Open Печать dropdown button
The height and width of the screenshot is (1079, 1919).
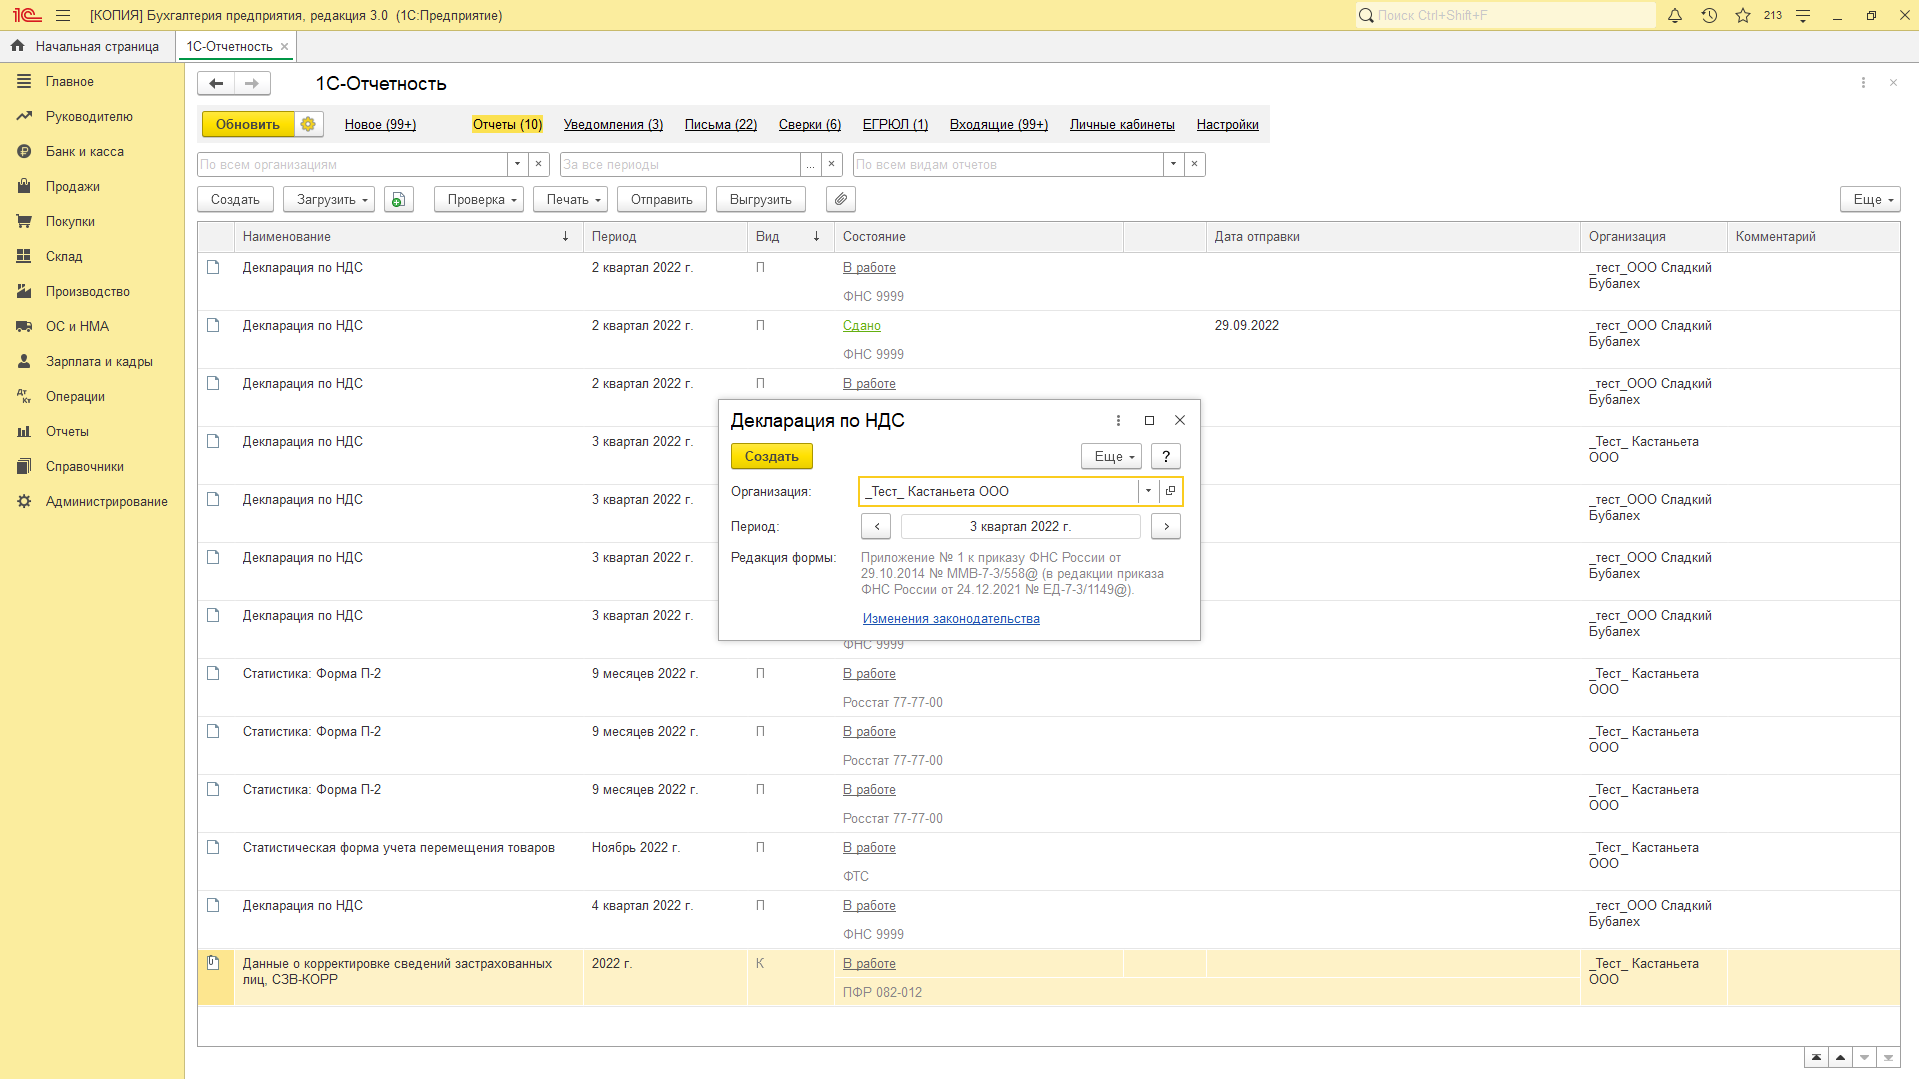click(570, 199)
